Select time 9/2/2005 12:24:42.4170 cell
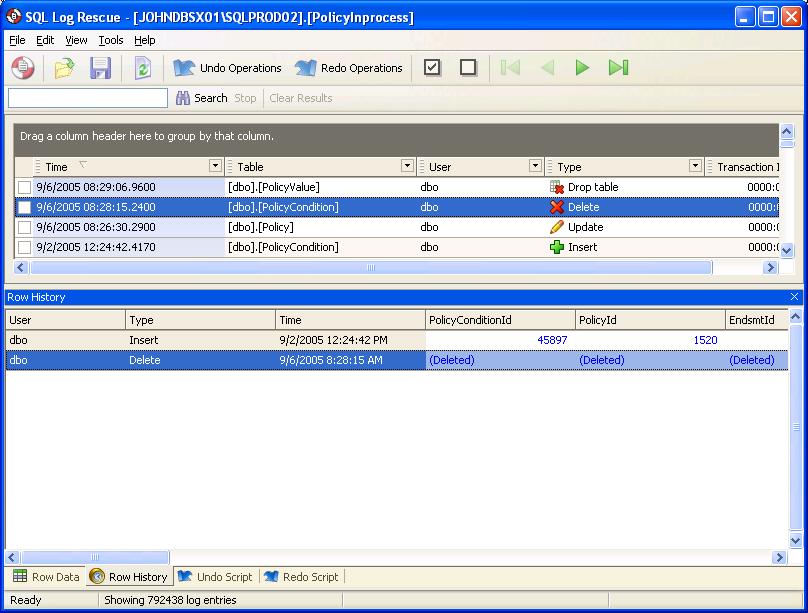The image size is (808, 613). click(x=129, y=247)
